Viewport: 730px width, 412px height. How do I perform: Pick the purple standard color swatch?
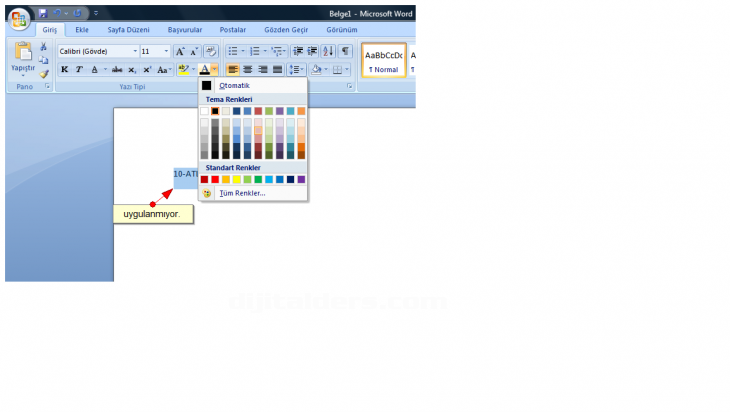301,179
